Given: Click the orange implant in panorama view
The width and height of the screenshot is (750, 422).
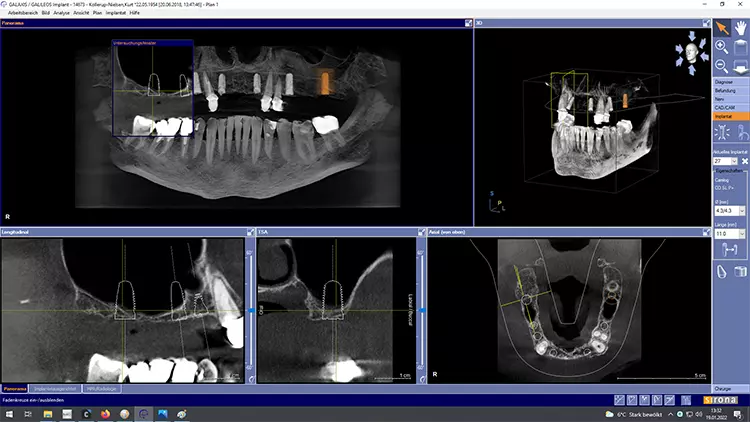Looking at the screenshot, I should pyautogui.click(x=323, y=84).
